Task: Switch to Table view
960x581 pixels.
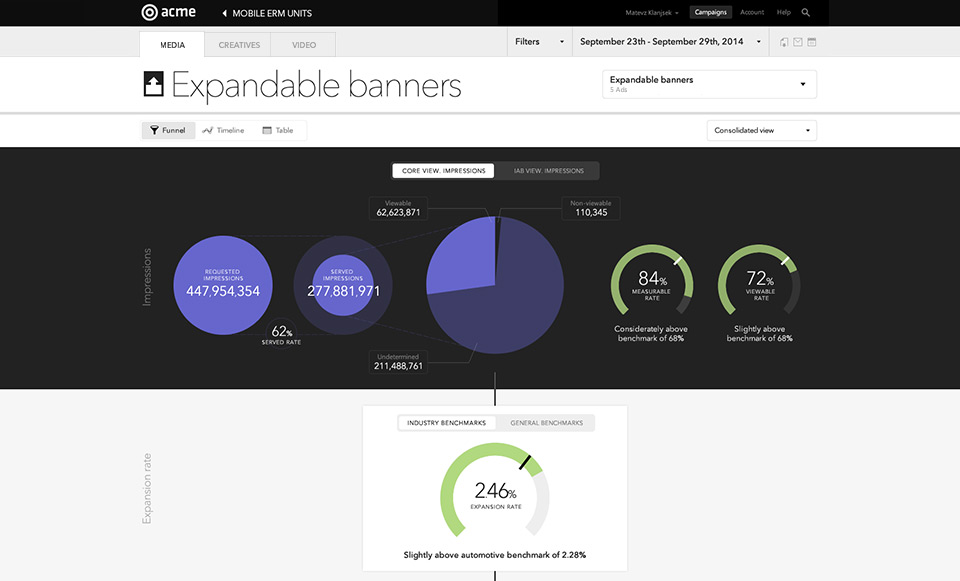Action: tap(278, 130)
